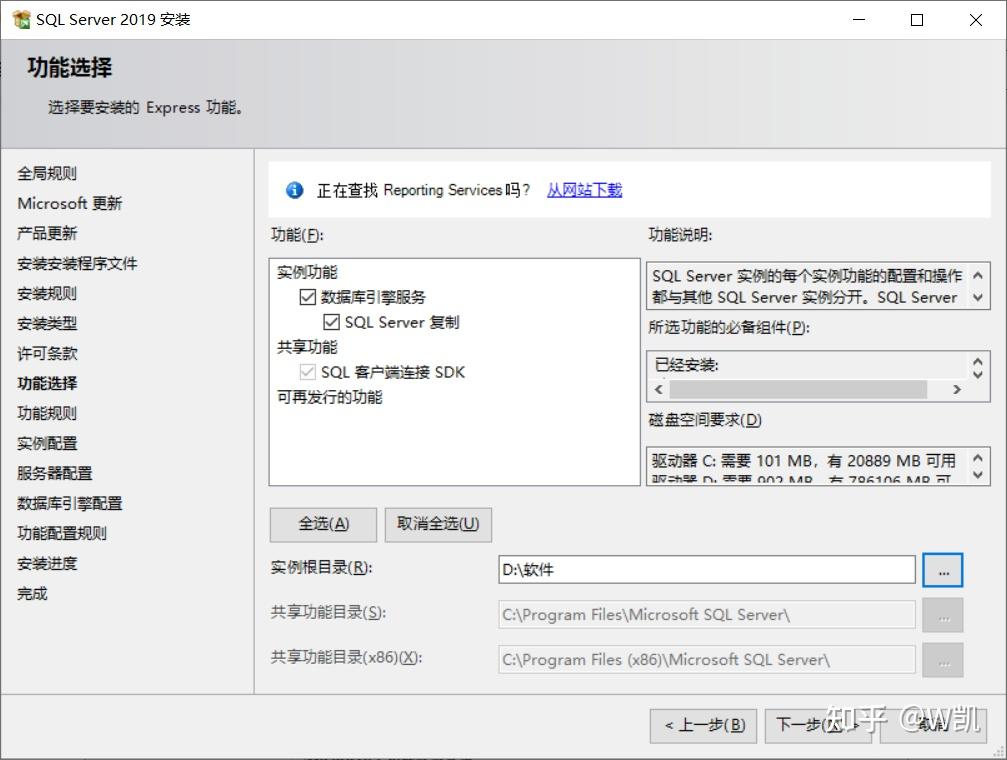Click into 实例根目录 input field

706,570
